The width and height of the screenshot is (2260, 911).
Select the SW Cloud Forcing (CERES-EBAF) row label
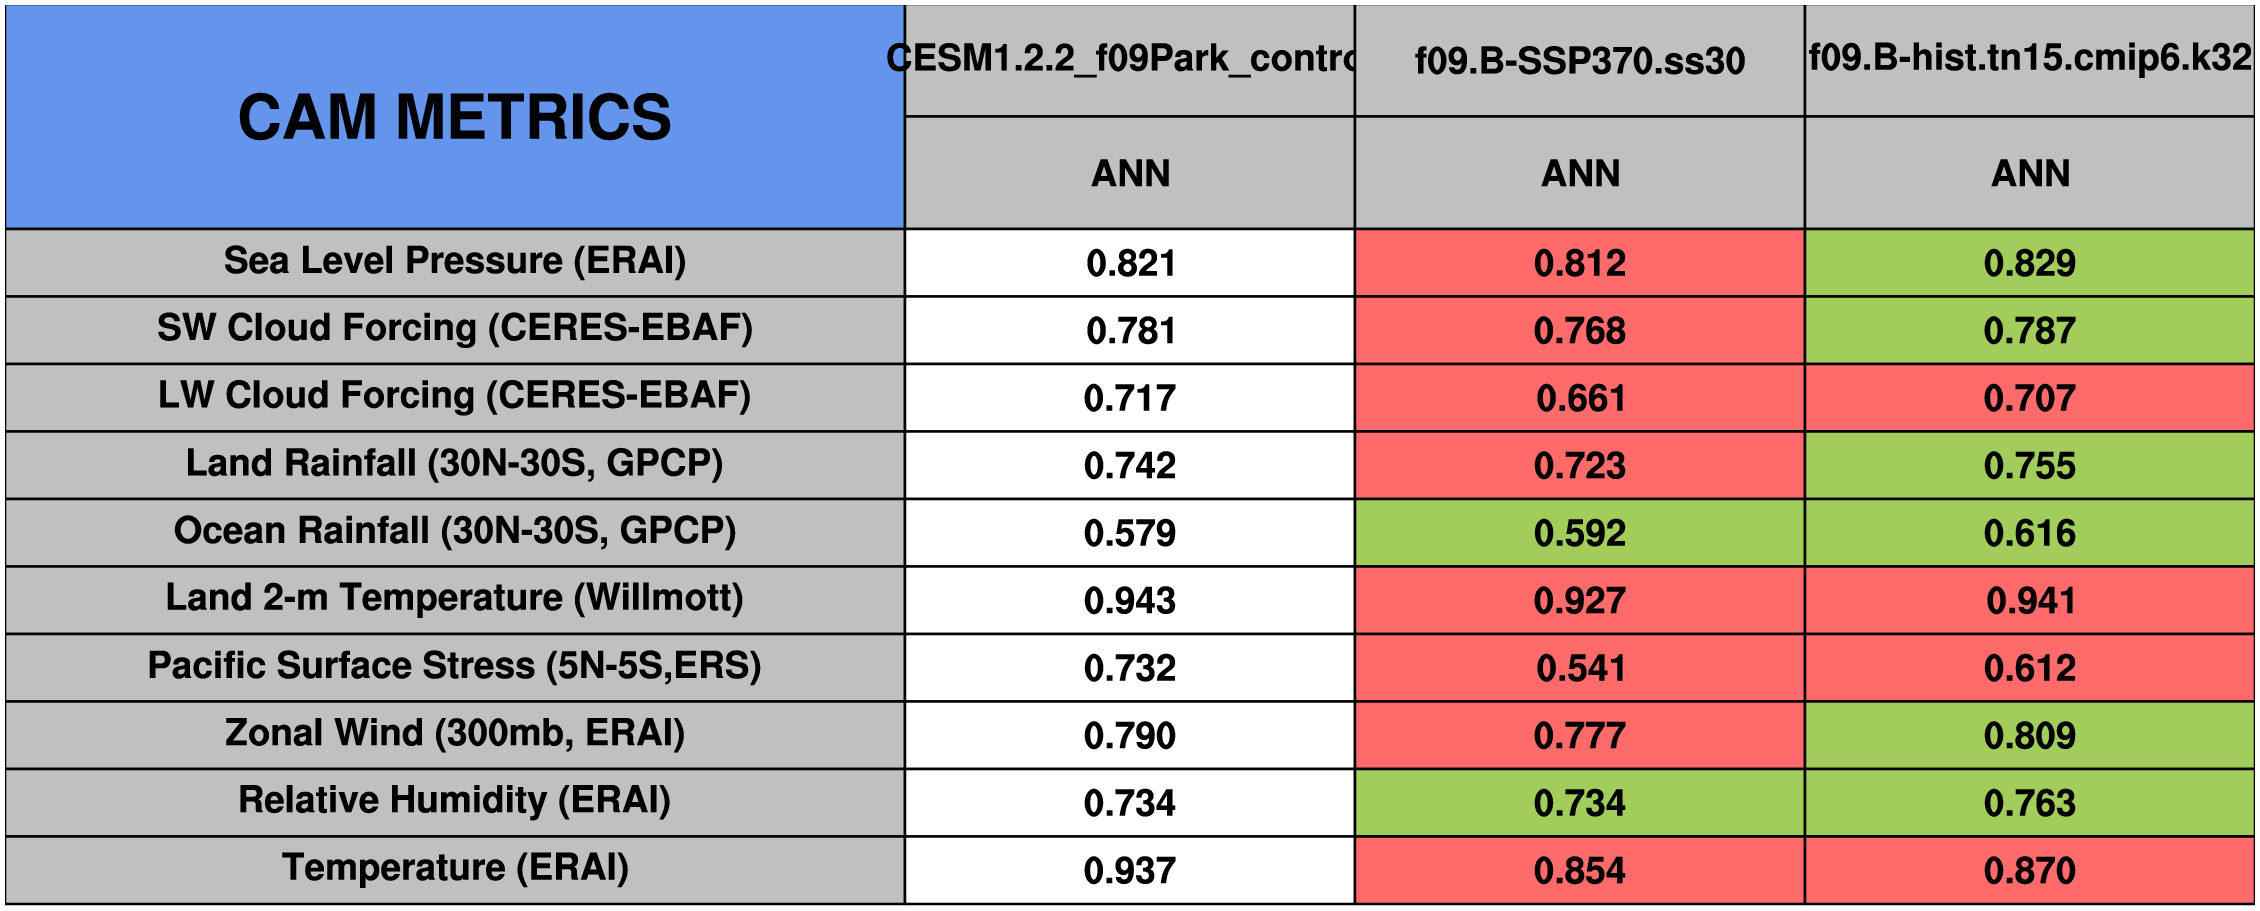click(x=455, y=329)
